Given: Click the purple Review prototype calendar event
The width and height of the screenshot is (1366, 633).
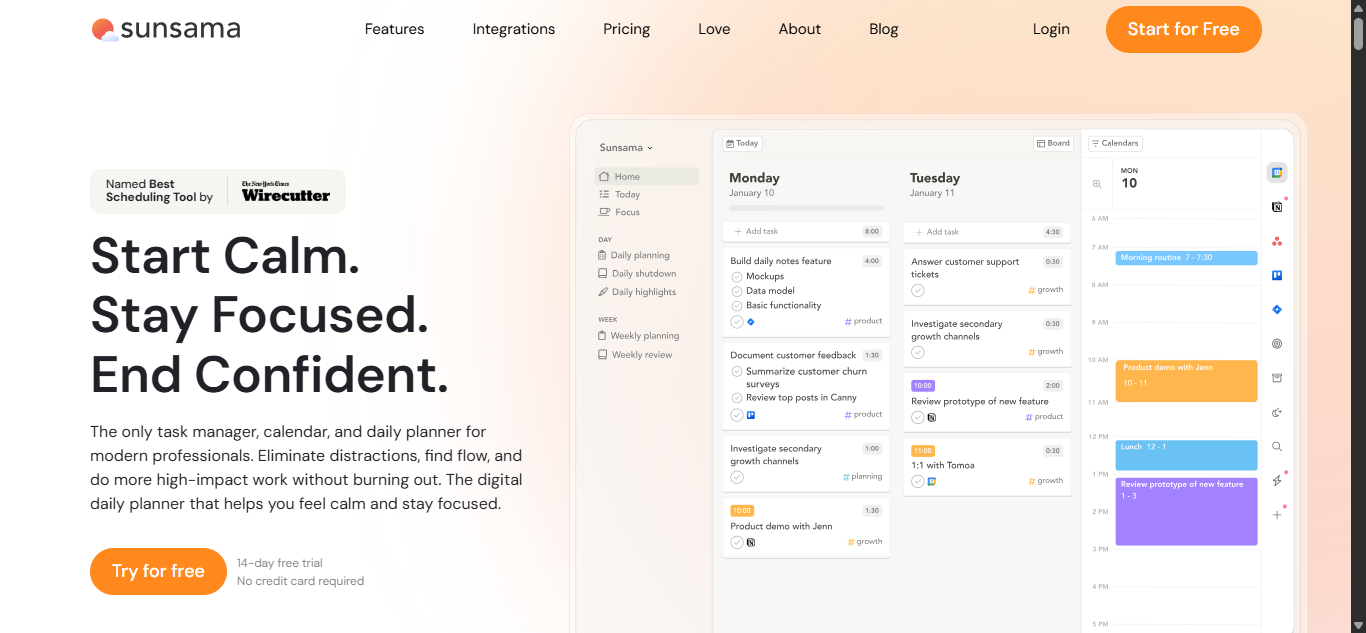Looking at the screenshot, I should 1186,511.
